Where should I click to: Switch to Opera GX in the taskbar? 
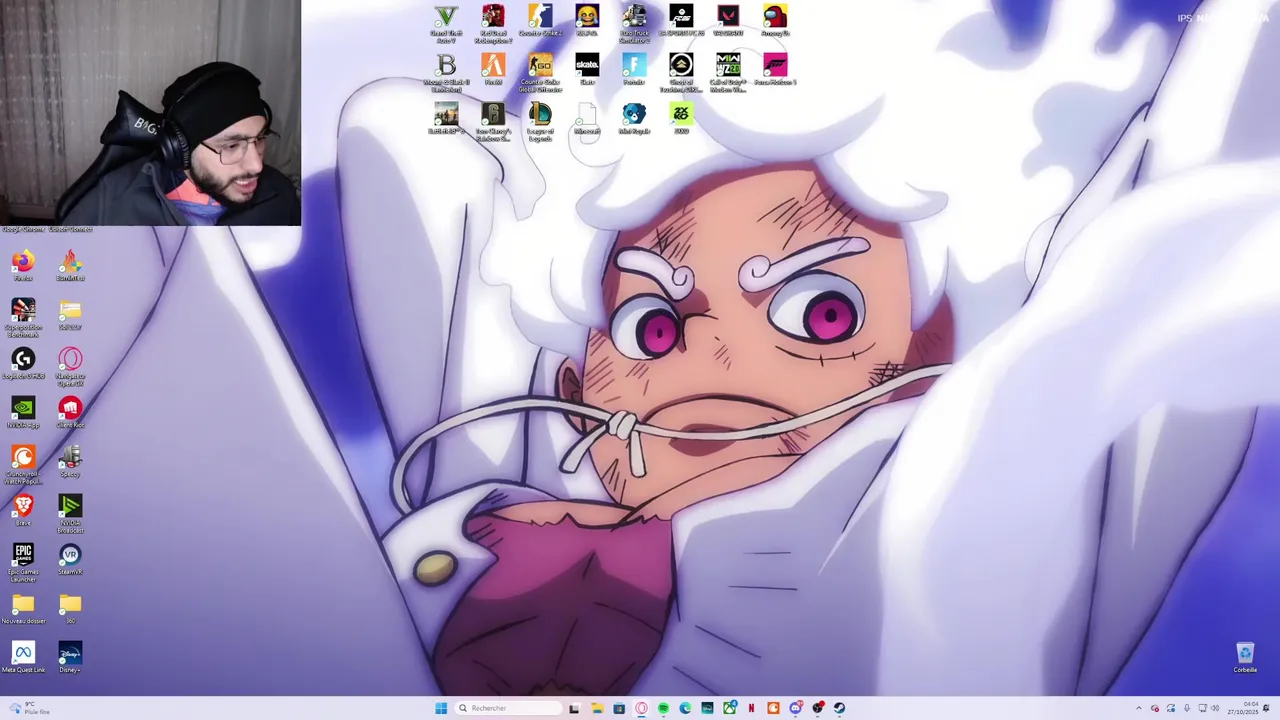641,708
